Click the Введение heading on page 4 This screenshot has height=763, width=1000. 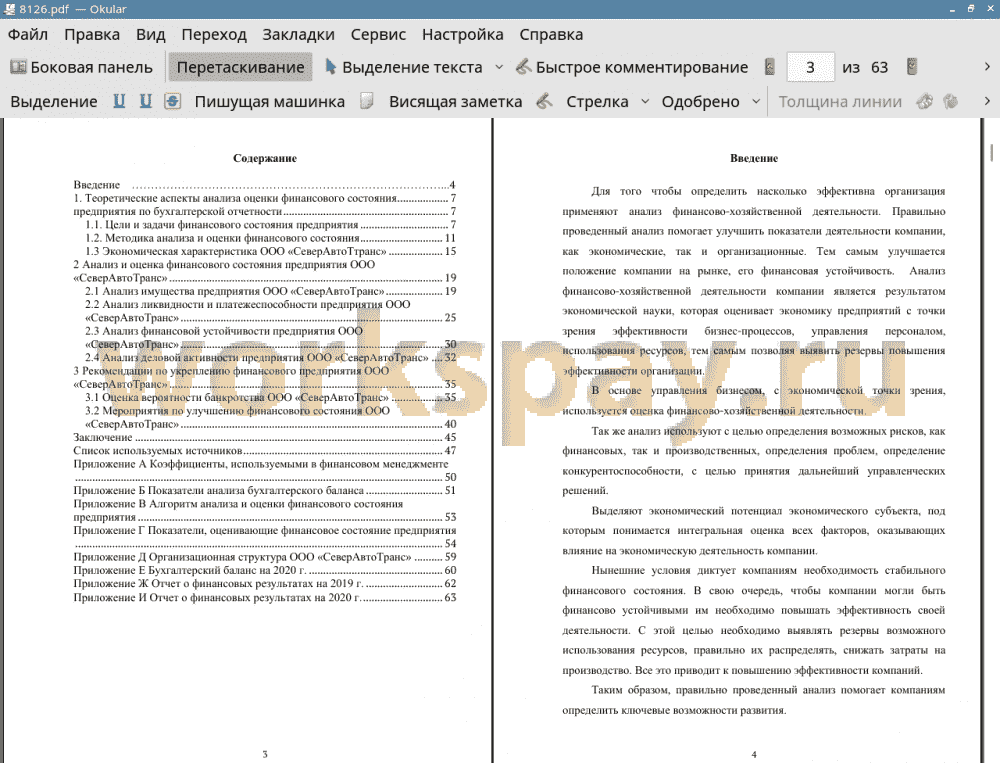tap(754, 158)
